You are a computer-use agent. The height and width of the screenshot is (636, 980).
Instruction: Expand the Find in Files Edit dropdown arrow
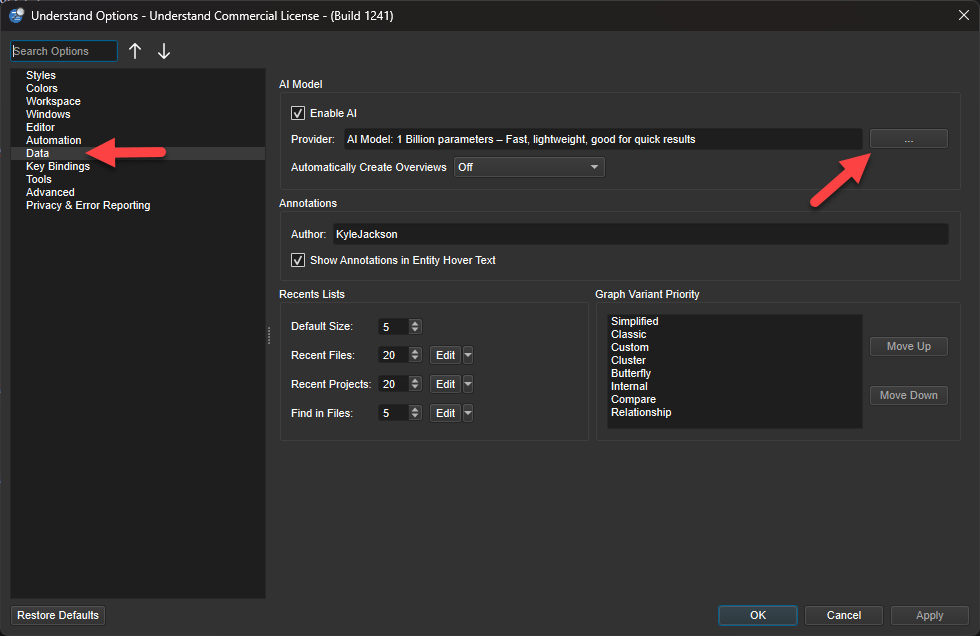[x=468, y=413]
